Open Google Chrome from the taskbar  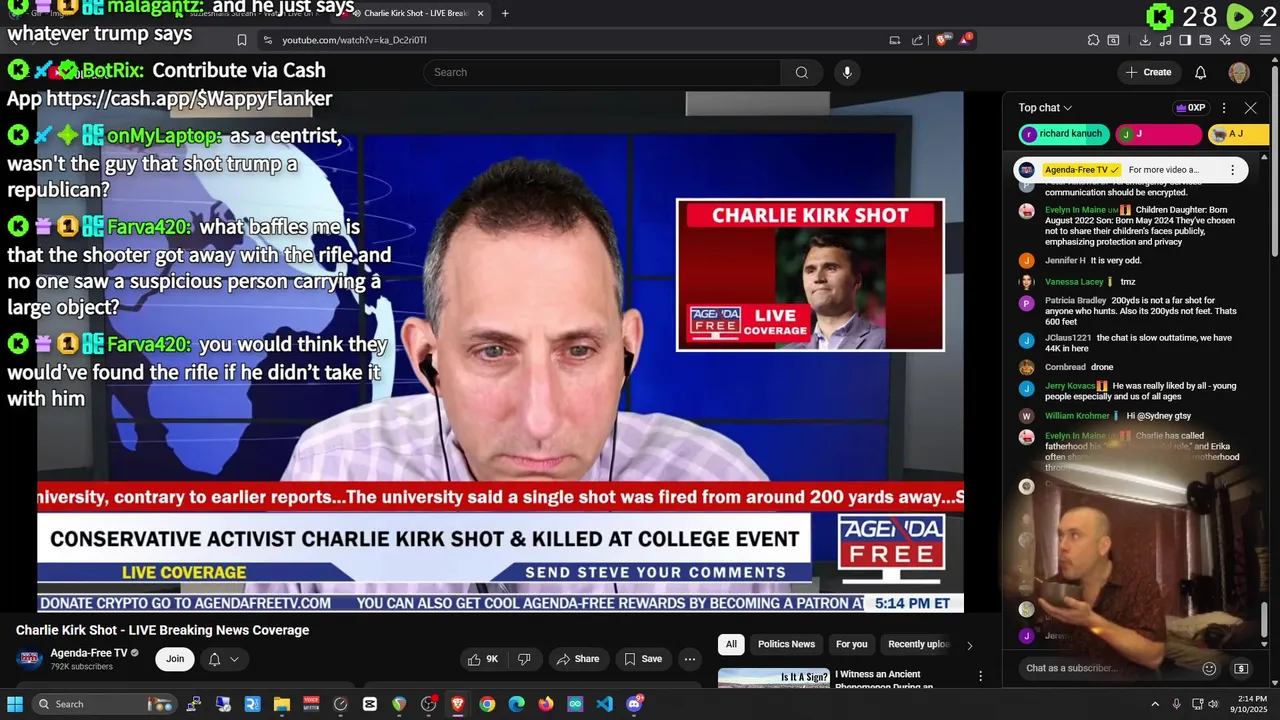point(487,704)
